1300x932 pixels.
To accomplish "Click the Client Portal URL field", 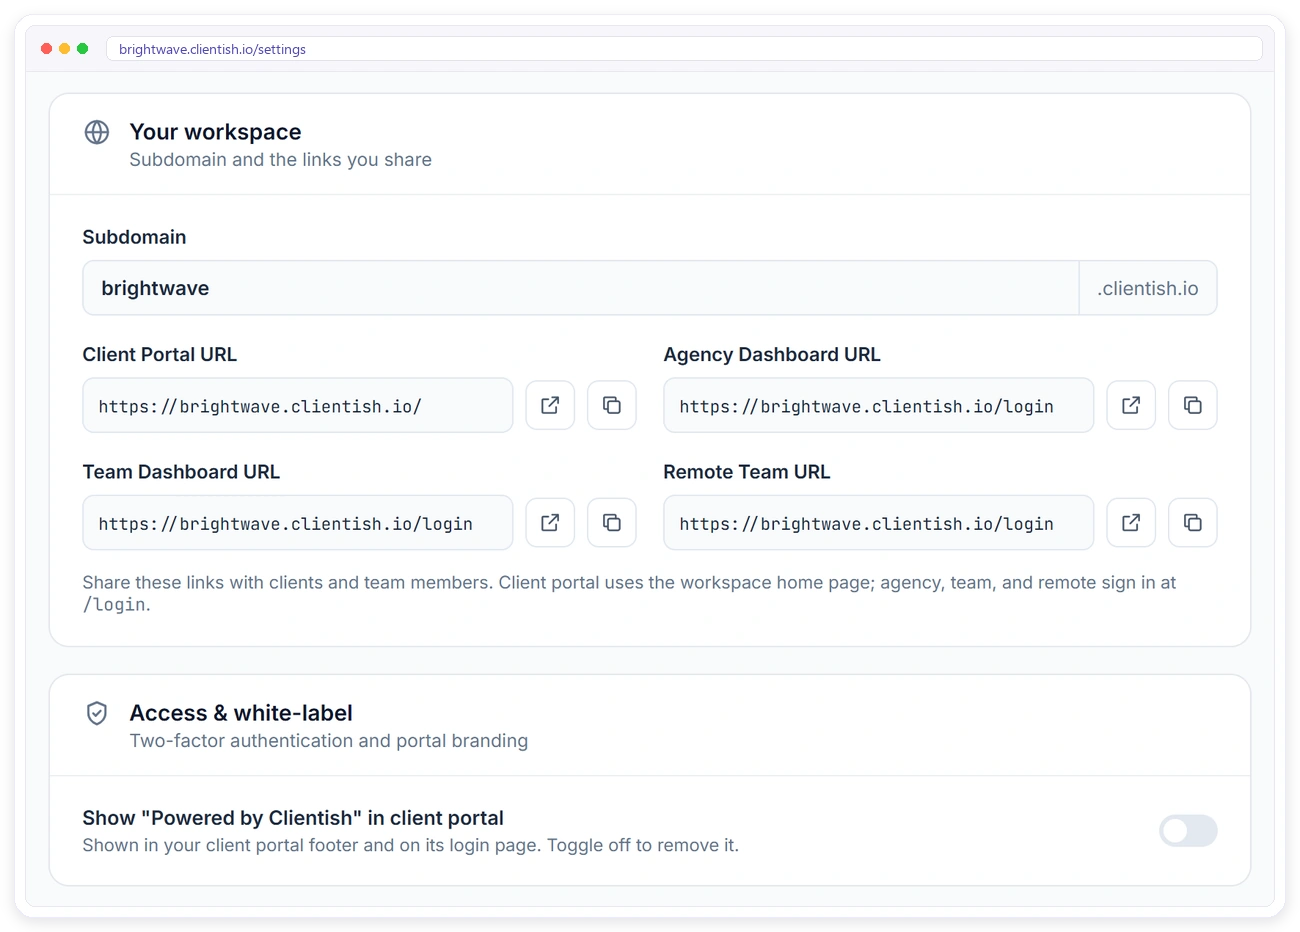I will point(298,405).
